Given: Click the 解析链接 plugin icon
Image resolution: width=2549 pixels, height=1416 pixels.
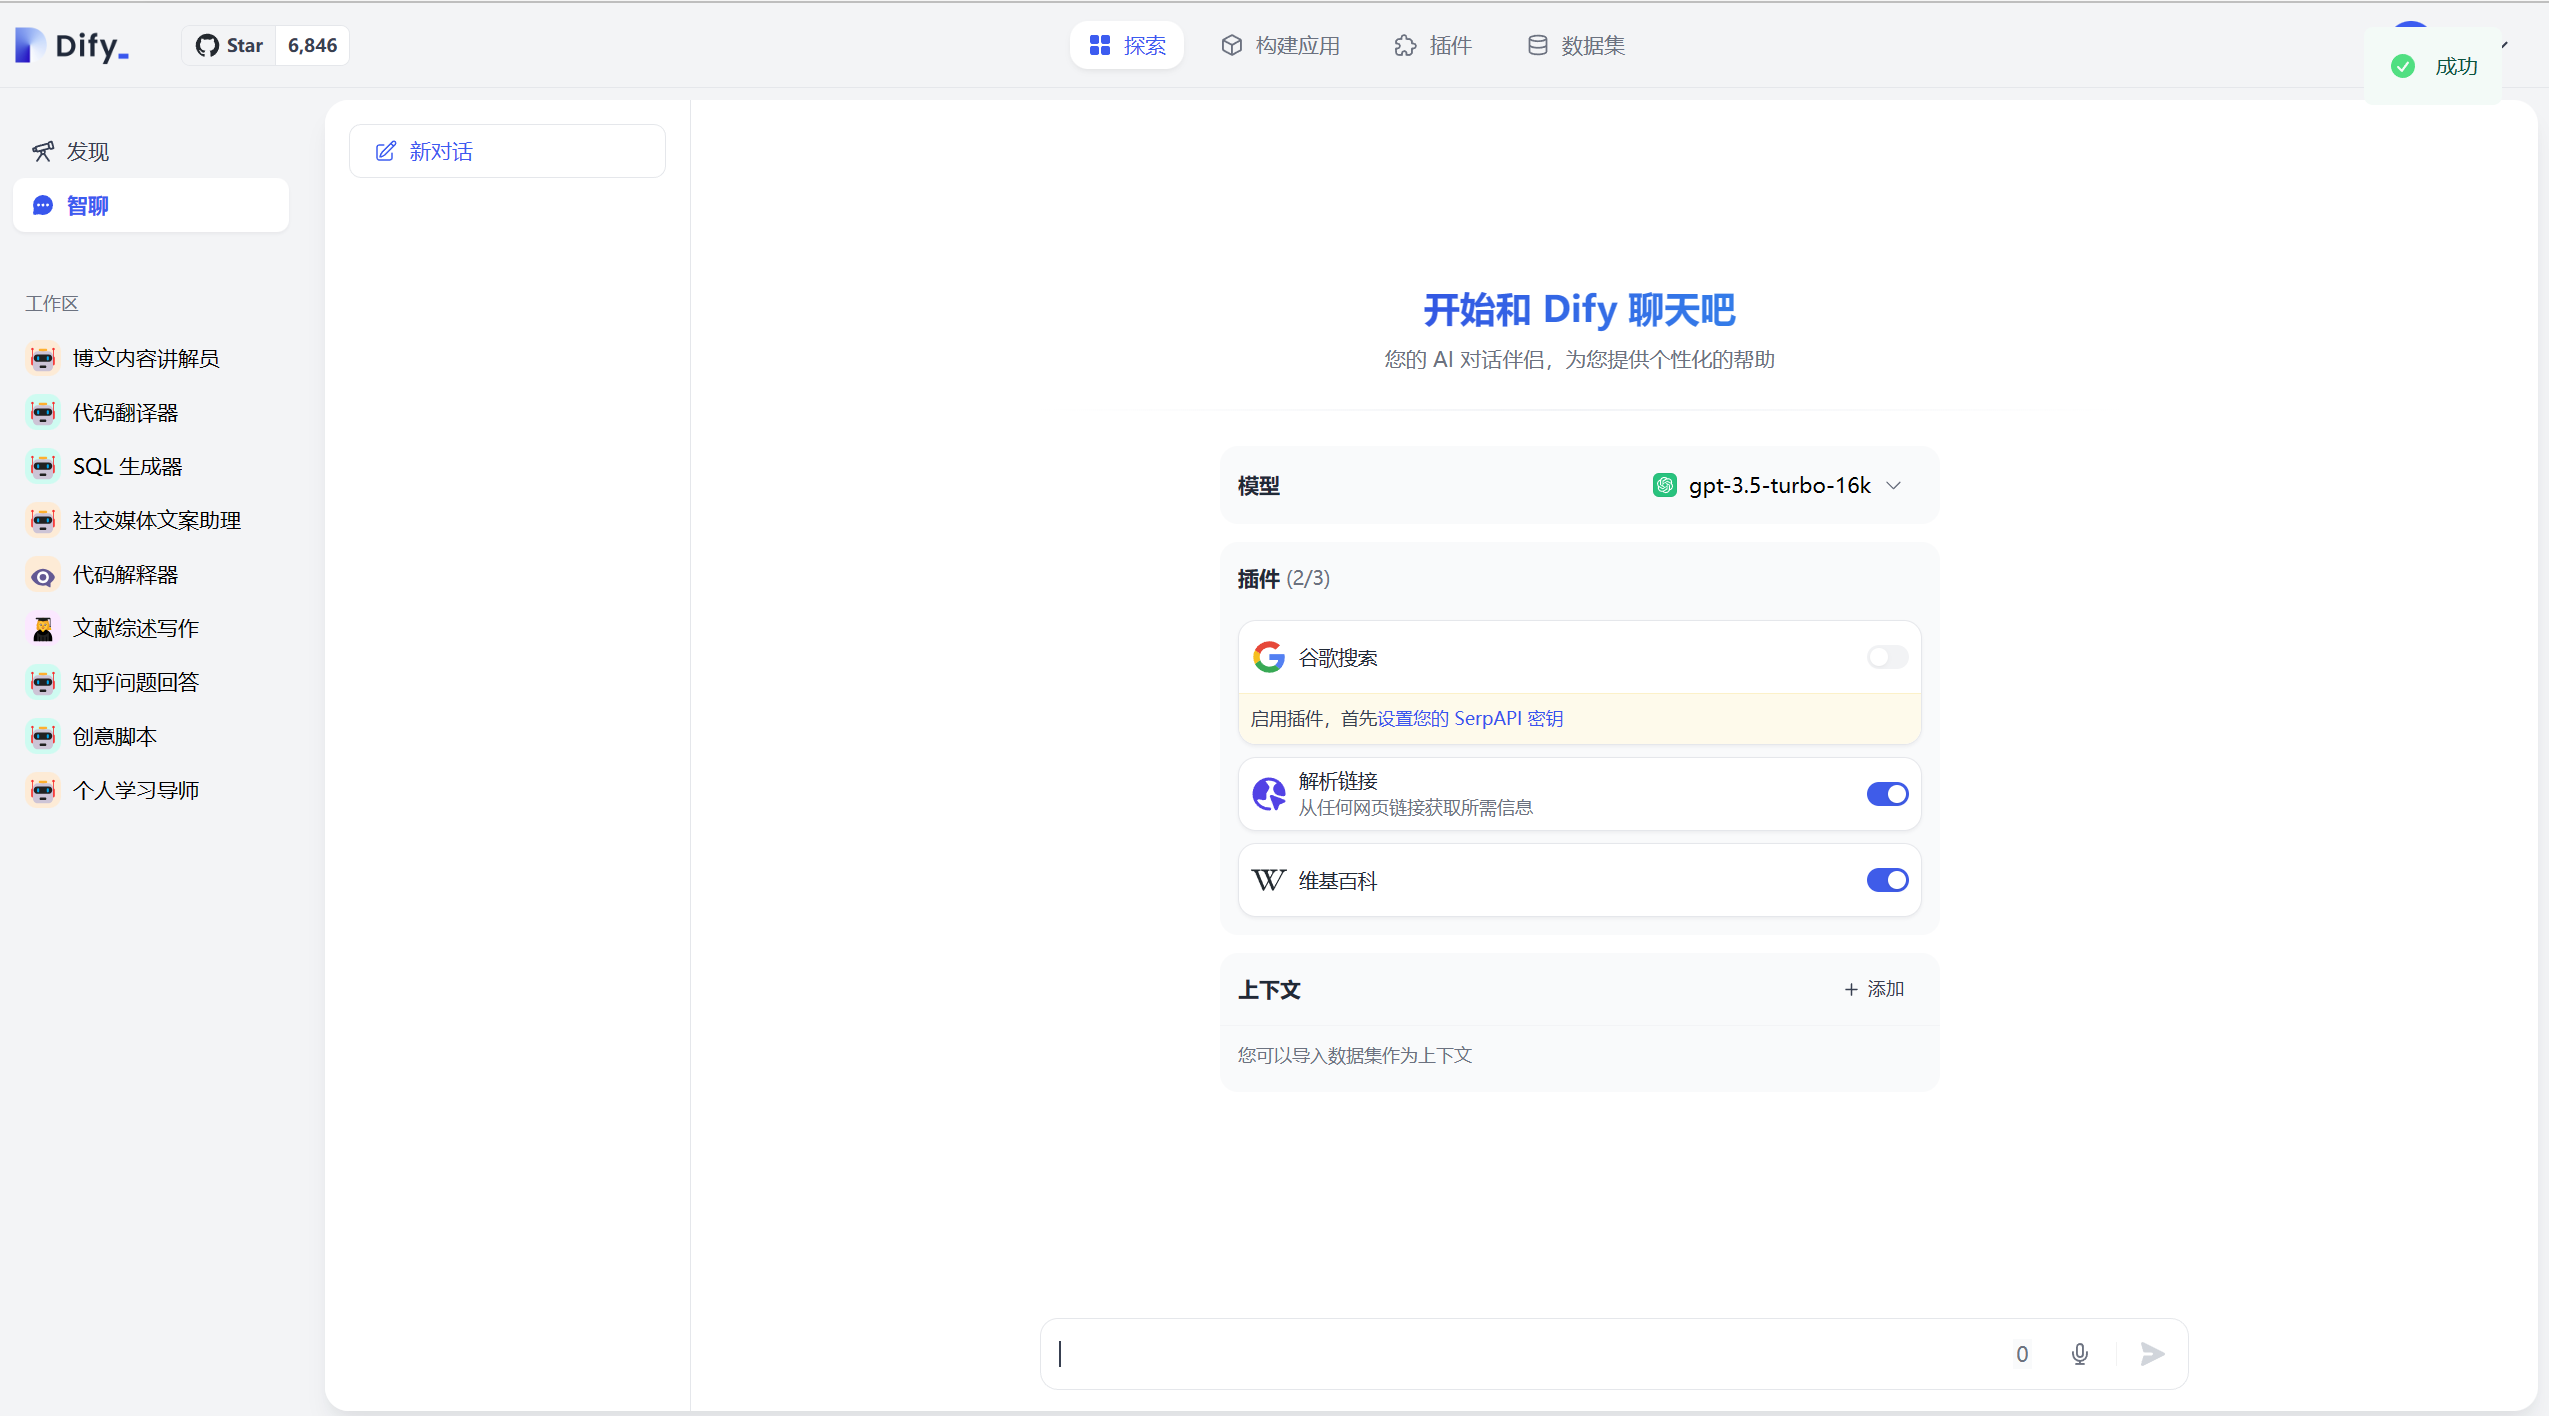Looking at the screenshot, I should [1269, 794].
